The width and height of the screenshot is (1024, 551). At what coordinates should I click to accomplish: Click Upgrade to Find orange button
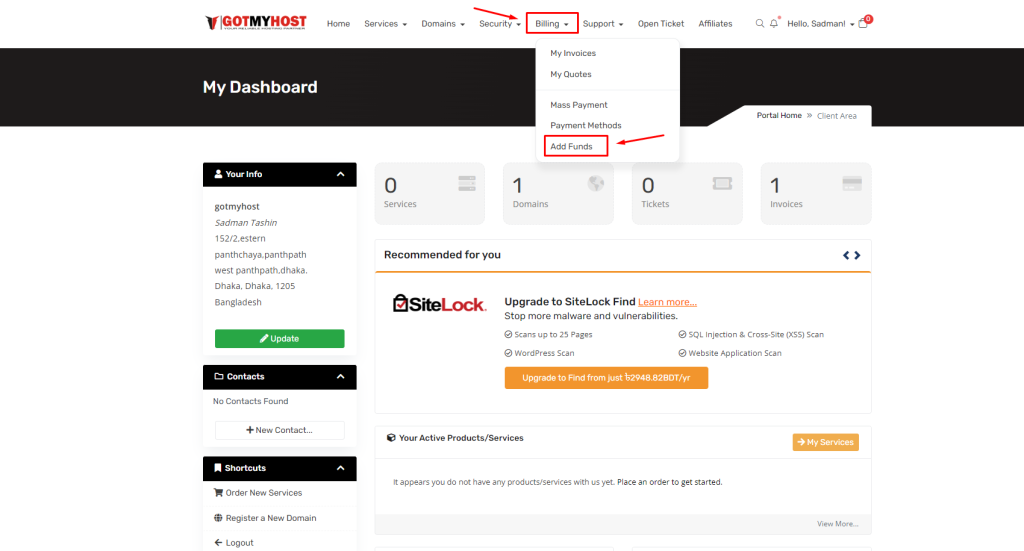pyautogui.click(x=606, y=378)
